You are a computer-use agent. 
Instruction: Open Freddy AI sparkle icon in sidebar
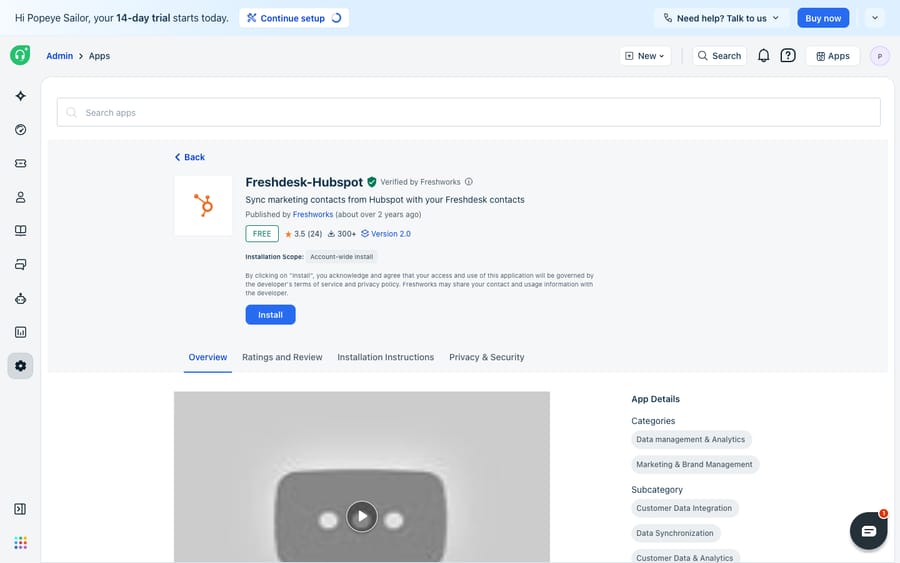point(21,96)
